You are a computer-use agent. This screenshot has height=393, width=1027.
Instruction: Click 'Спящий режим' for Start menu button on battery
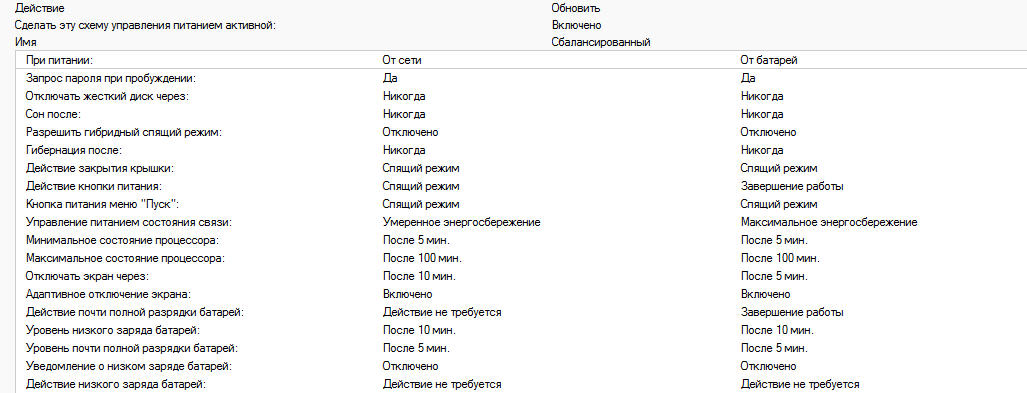click(779, 204)
